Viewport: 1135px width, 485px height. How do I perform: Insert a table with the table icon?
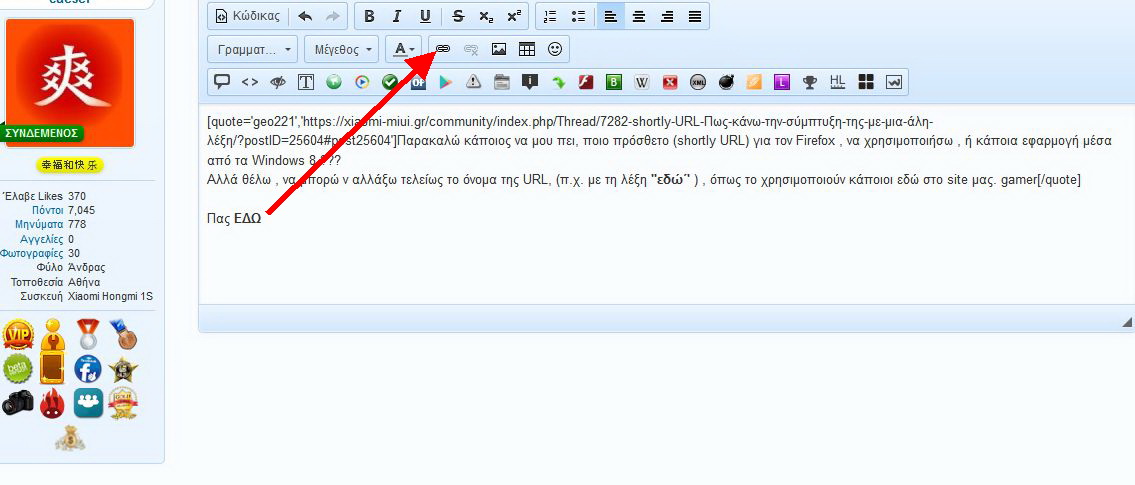[x=527, y=49]
